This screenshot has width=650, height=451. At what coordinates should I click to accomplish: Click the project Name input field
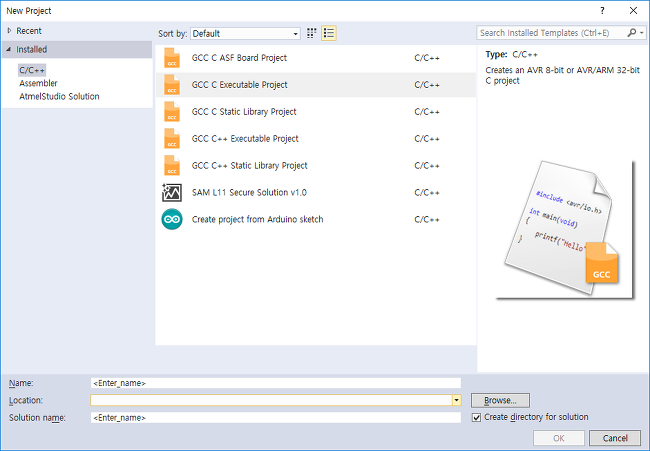point(276,383)
